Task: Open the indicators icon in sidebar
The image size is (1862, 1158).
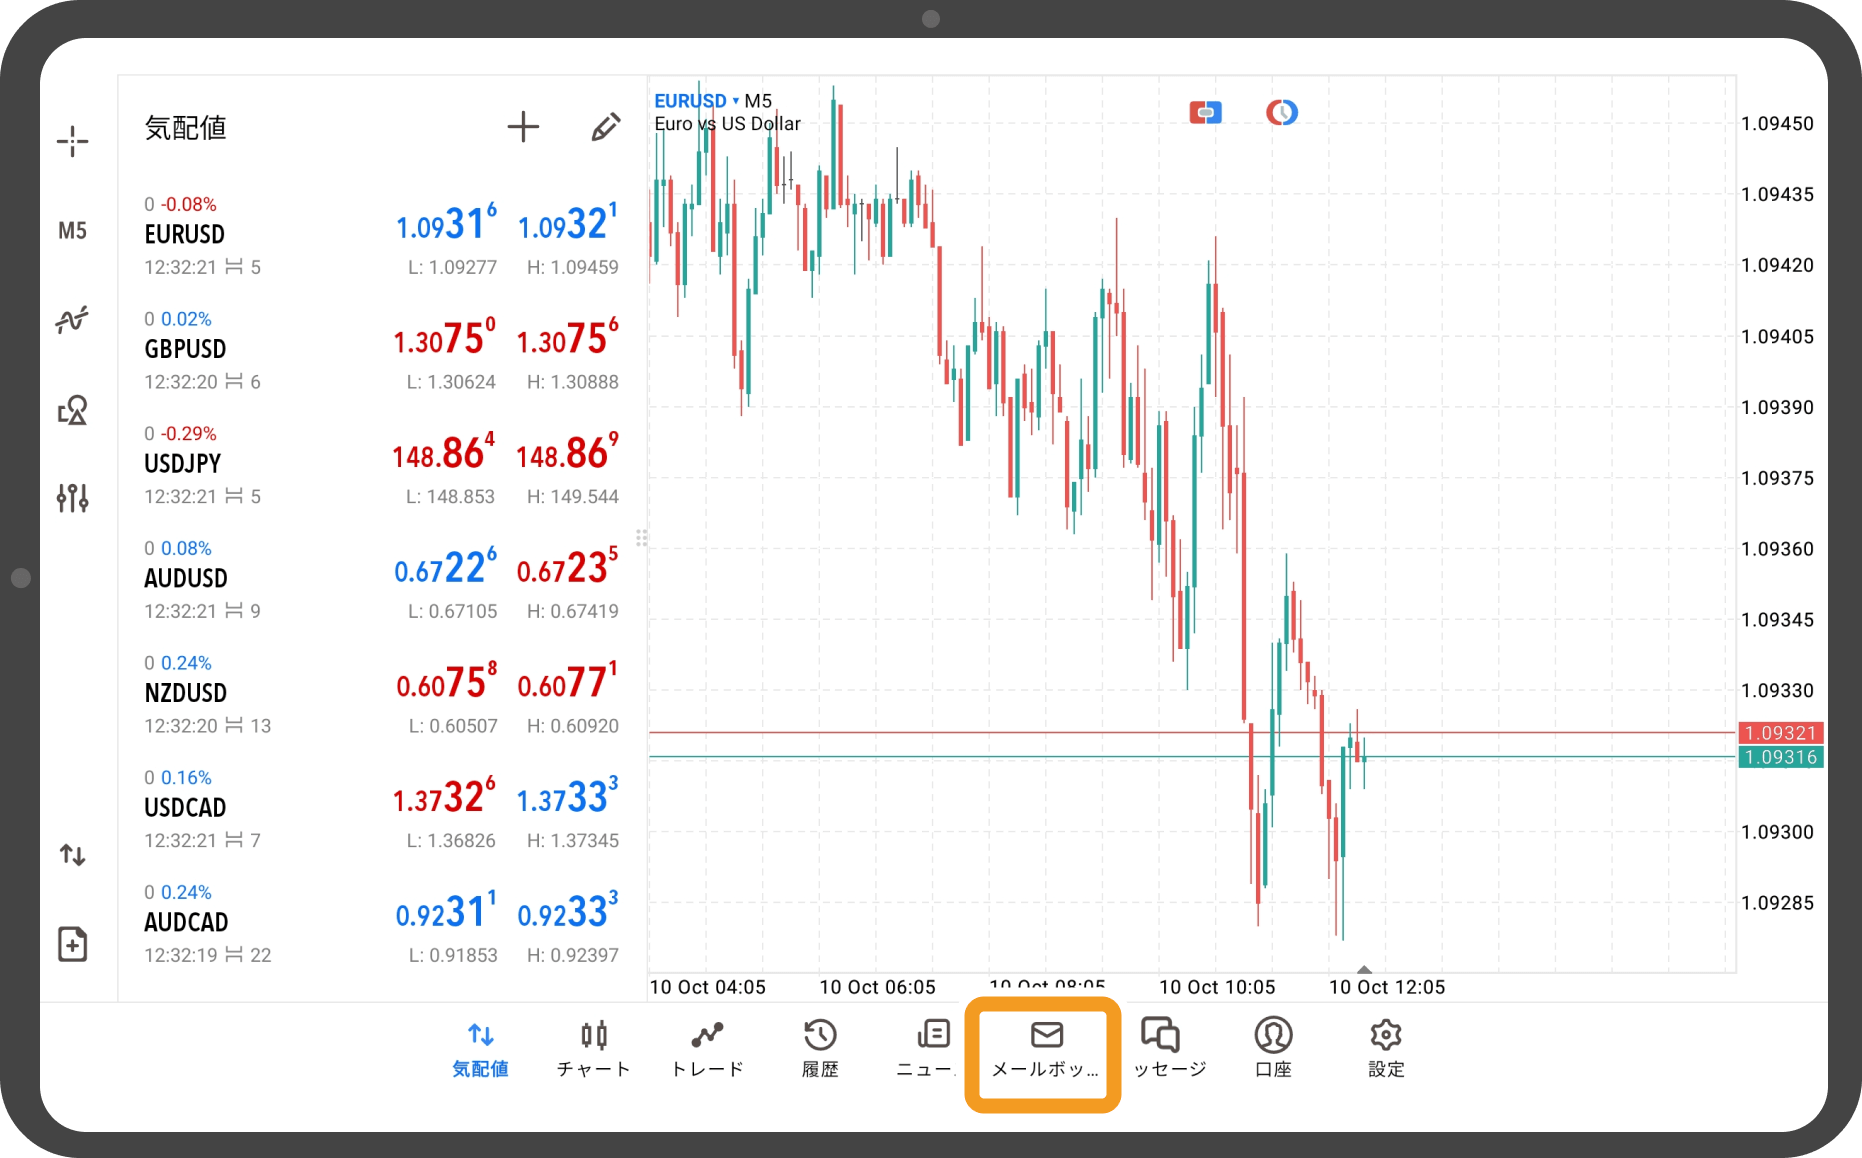Action: pos(72,320)
